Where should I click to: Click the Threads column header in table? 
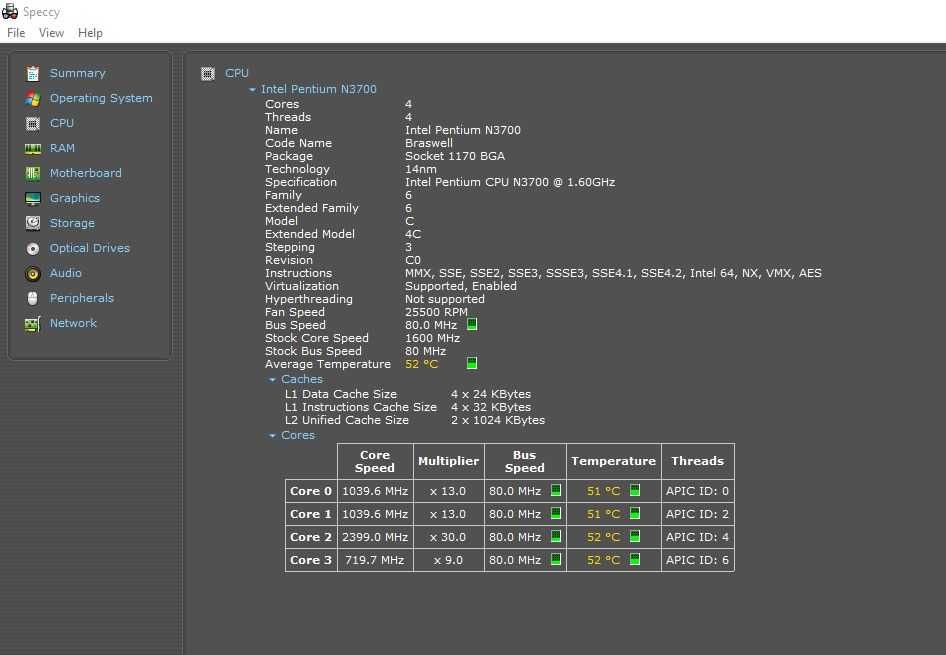pos(697,461)
